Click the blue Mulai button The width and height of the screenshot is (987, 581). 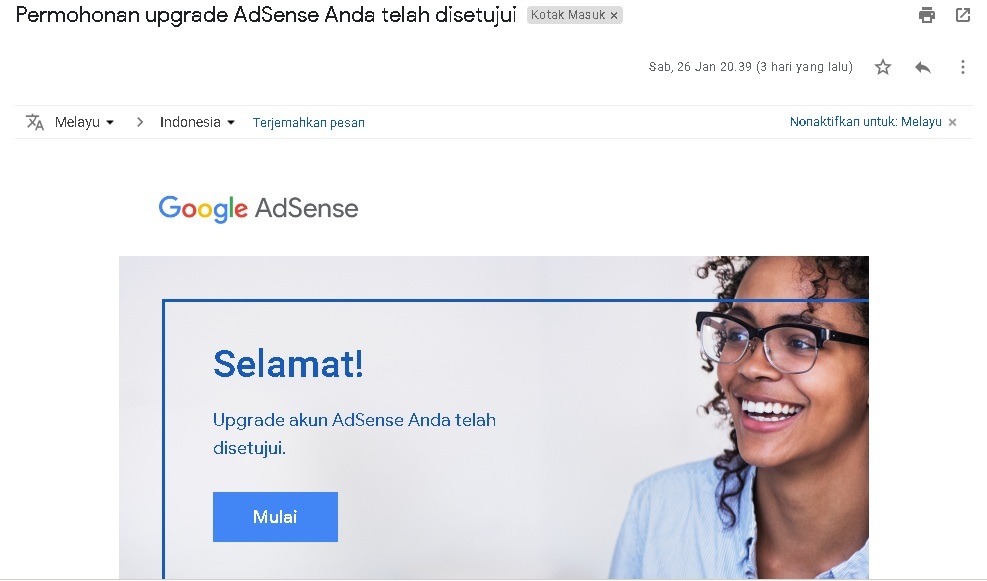tap(275, 517)
